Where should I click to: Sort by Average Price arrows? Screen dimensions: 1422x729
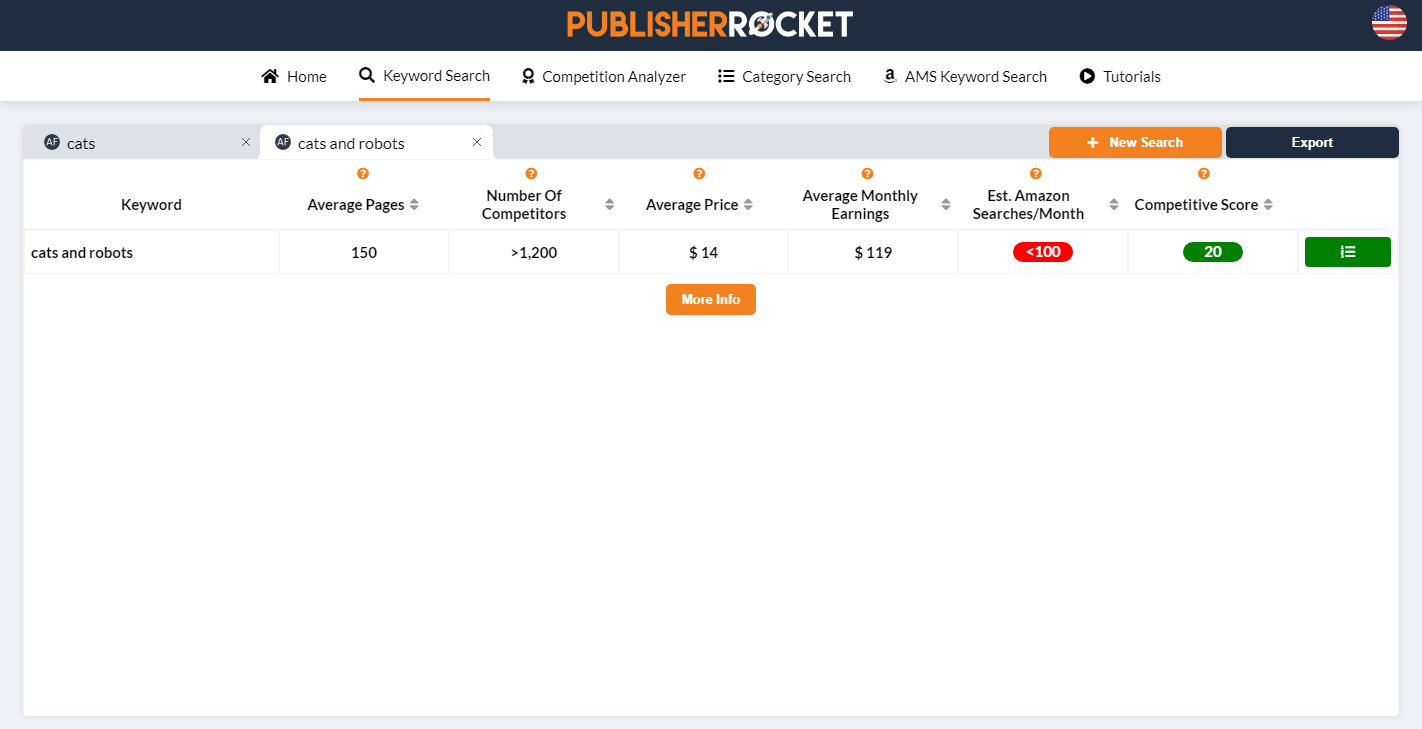pos(748,205)
